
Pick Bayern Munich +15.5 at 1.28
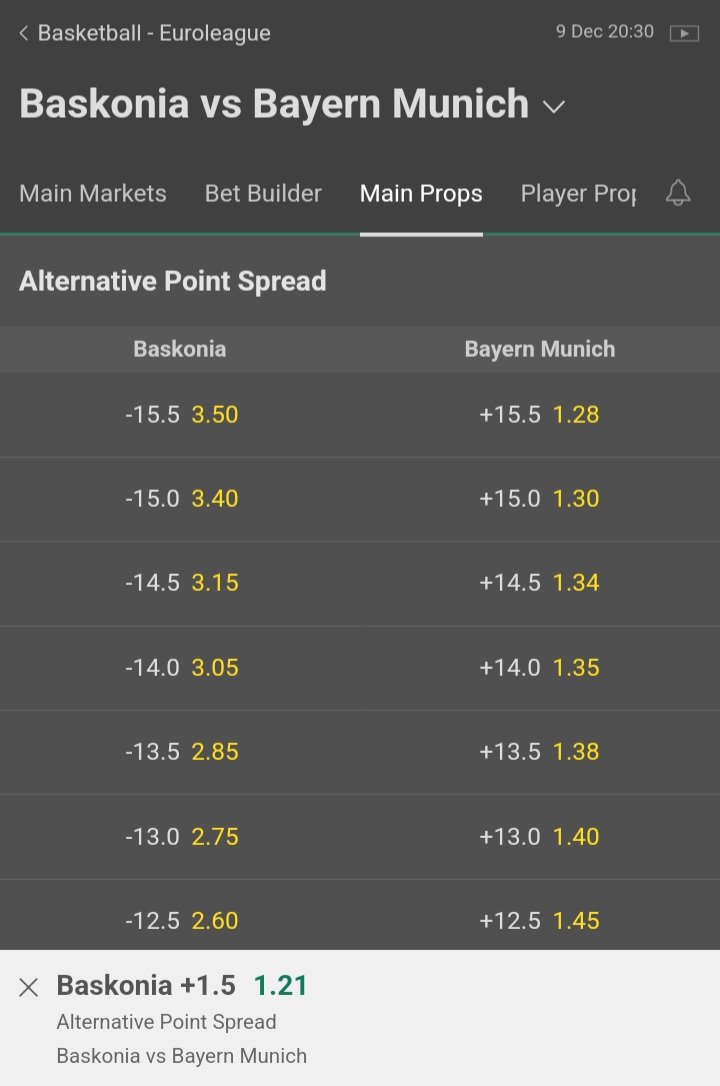540,415
